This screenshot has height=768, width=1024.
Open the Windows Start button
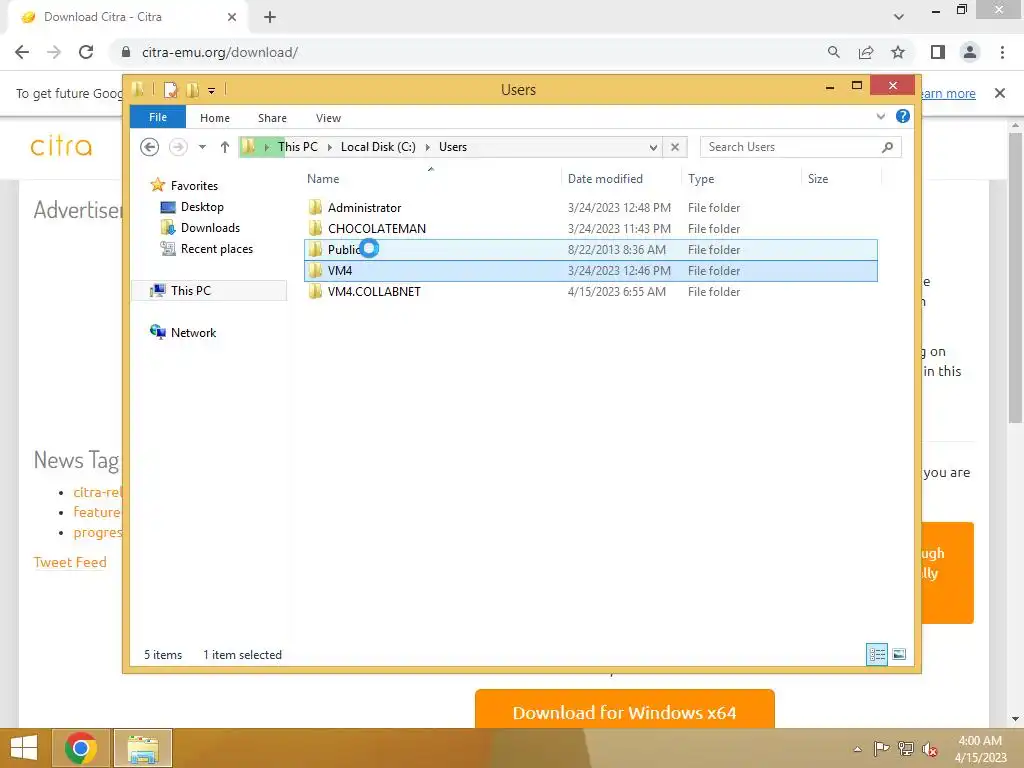[x=24, y=748]
